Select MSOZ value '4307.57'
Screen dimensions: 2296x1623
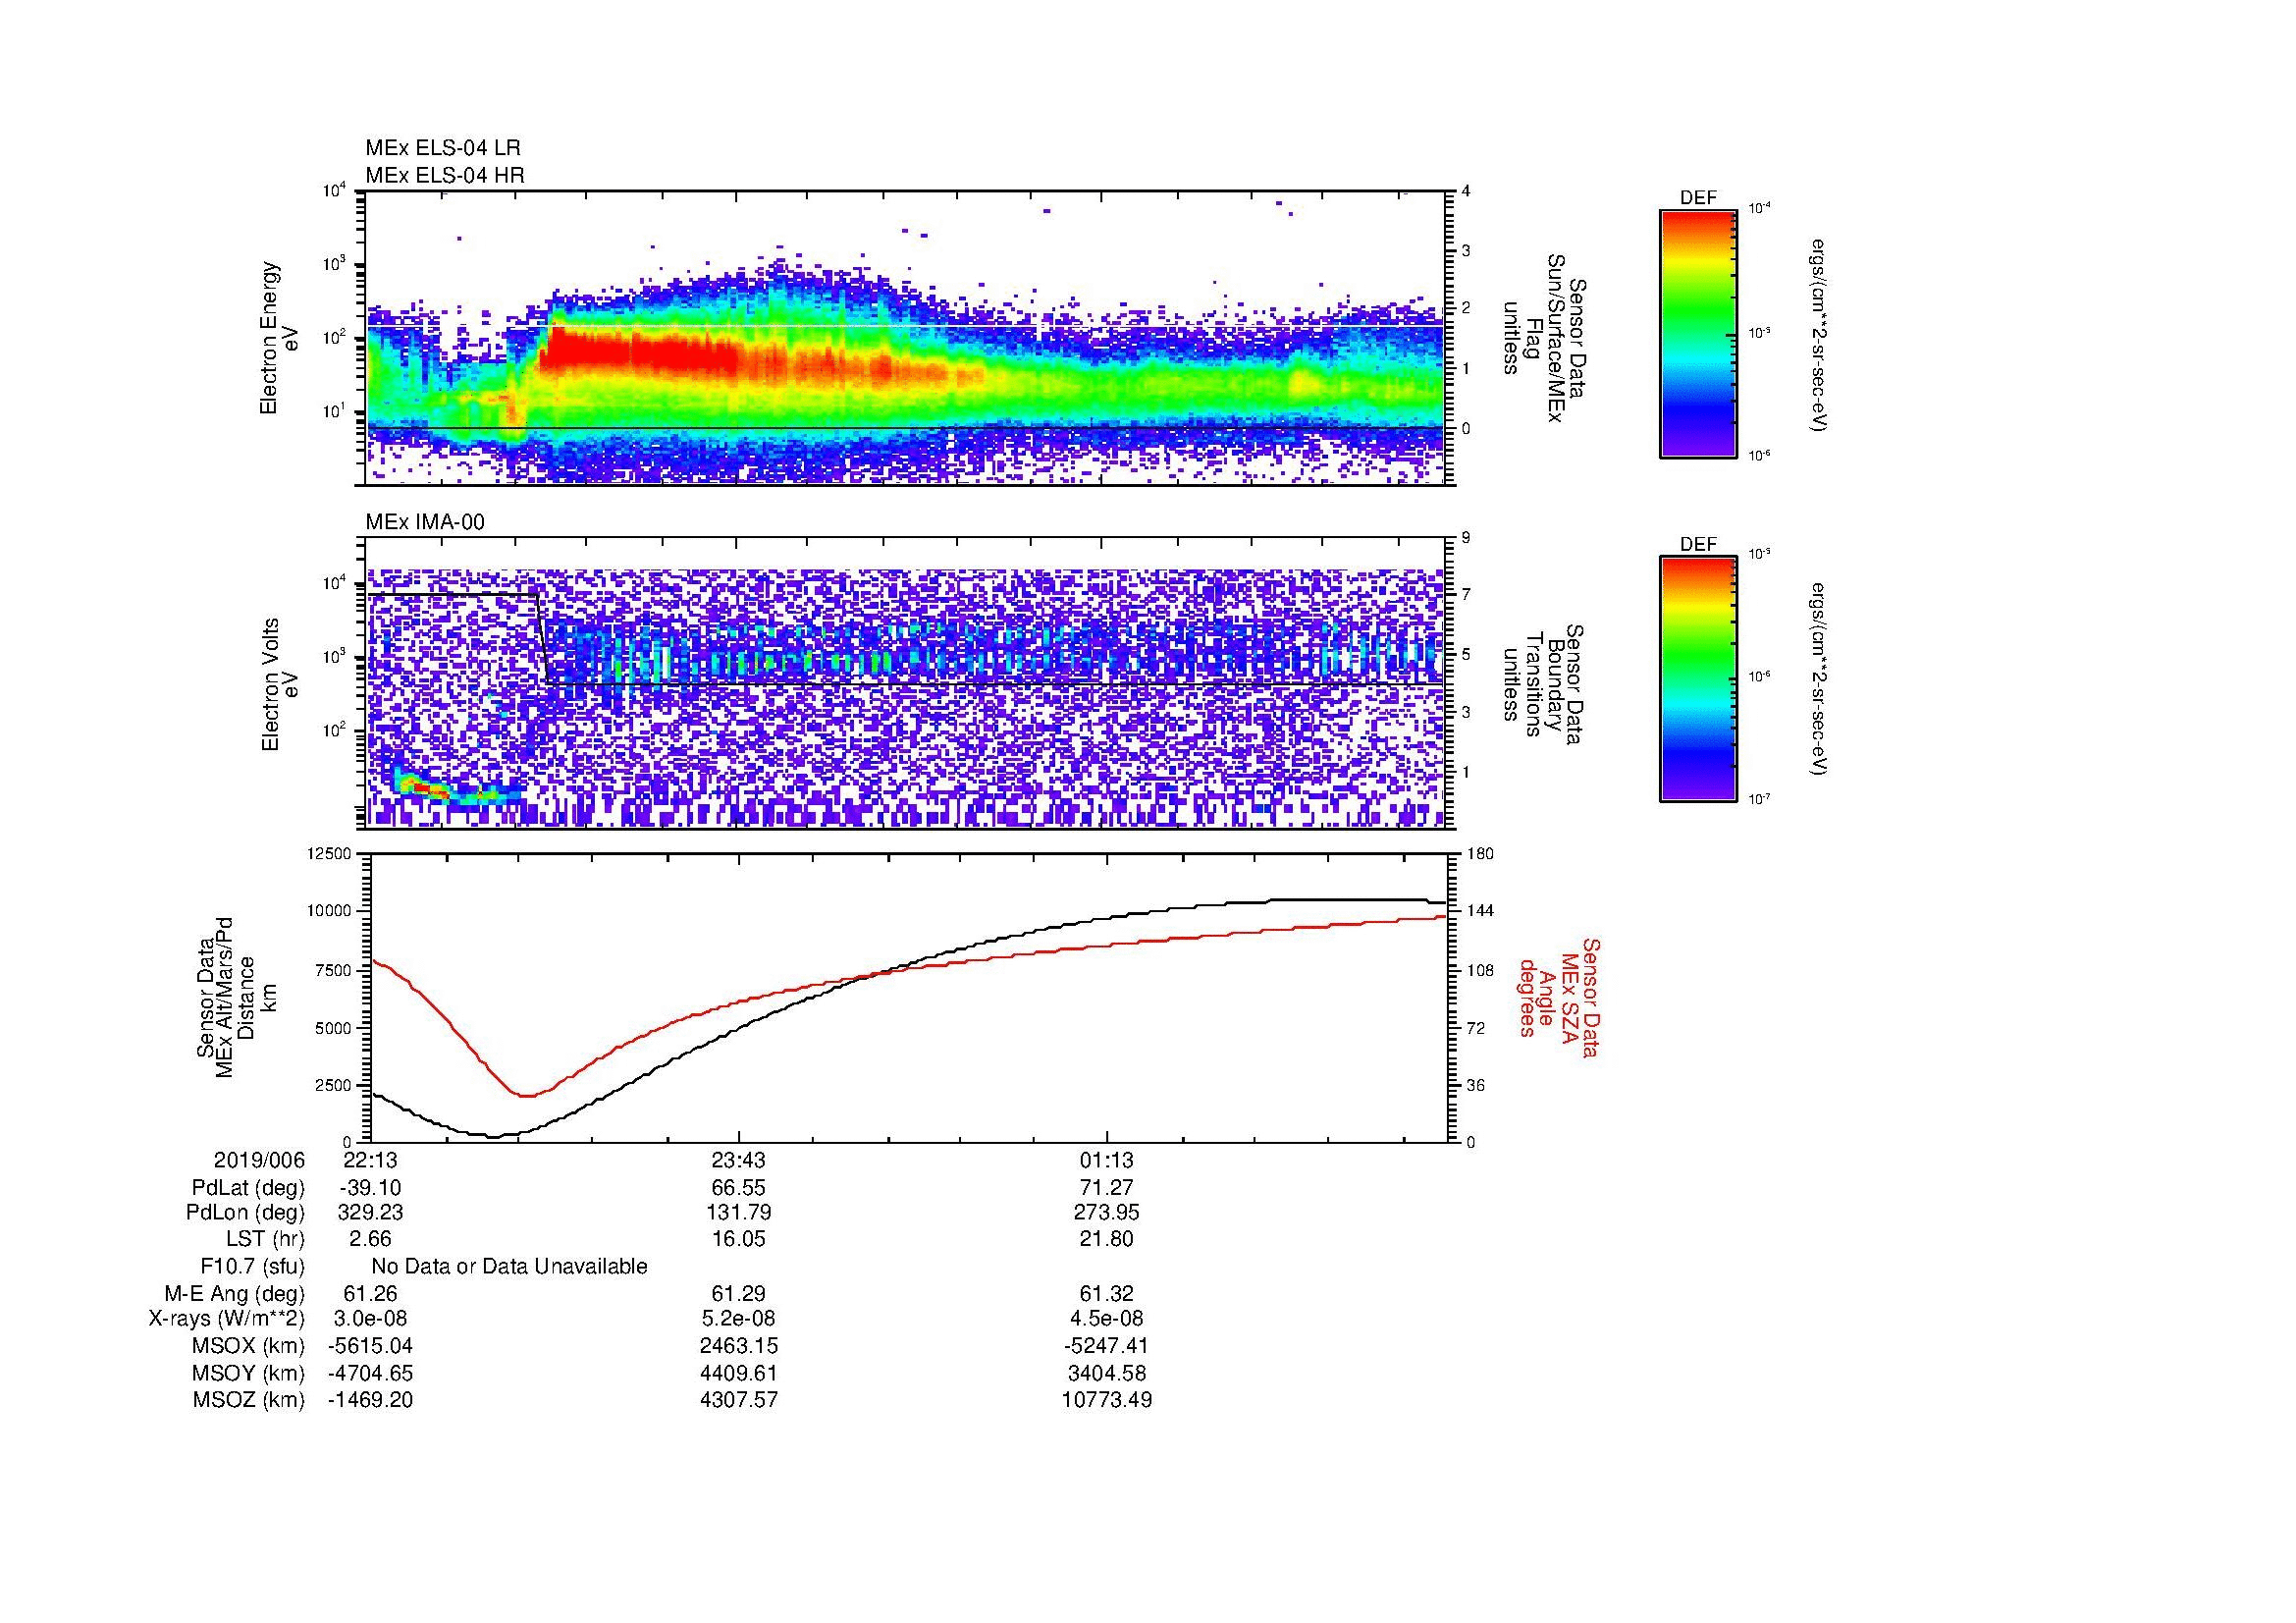(x=739, y=1400)
